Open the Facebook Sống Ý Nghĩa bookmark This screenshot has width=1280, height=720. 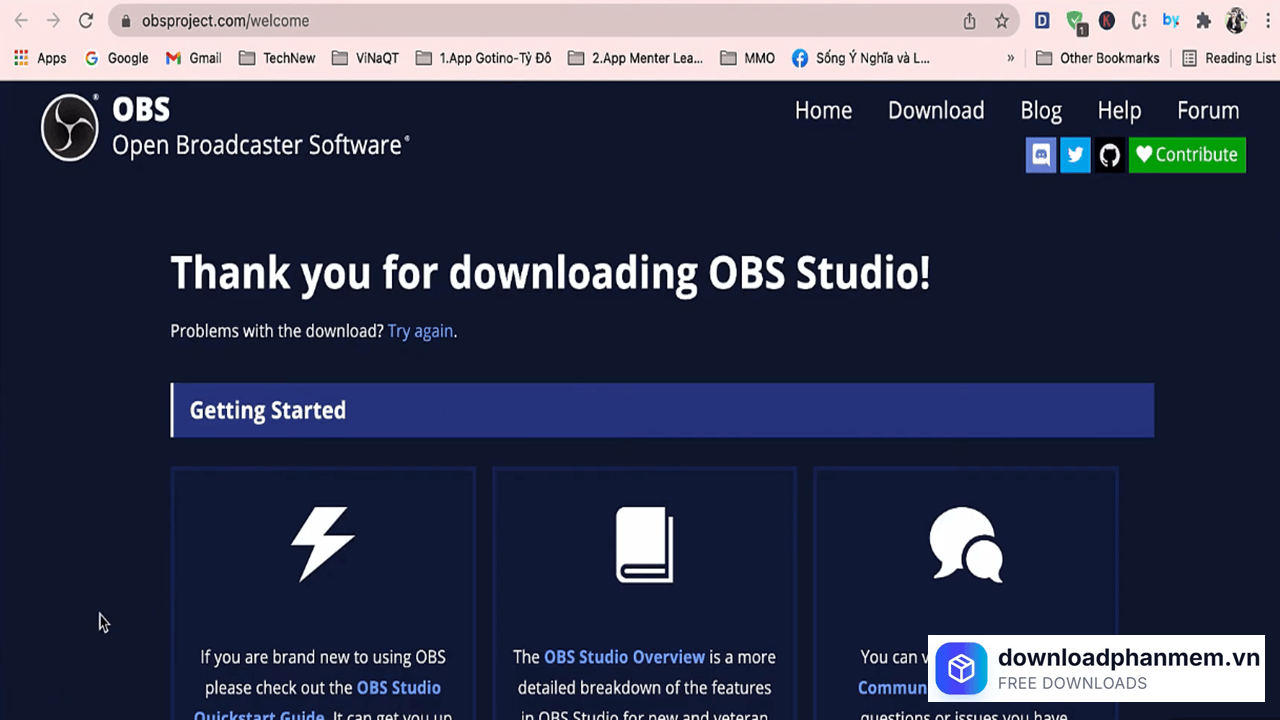coord(861,58)
